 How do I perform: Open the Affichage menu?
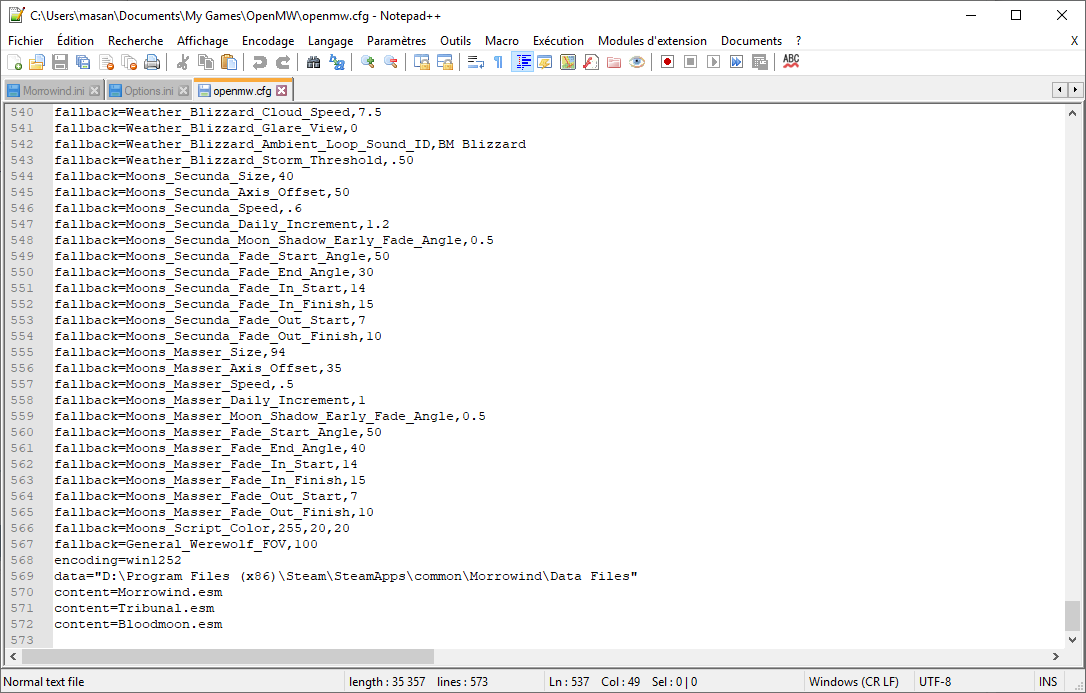click(x=202, y=41)
